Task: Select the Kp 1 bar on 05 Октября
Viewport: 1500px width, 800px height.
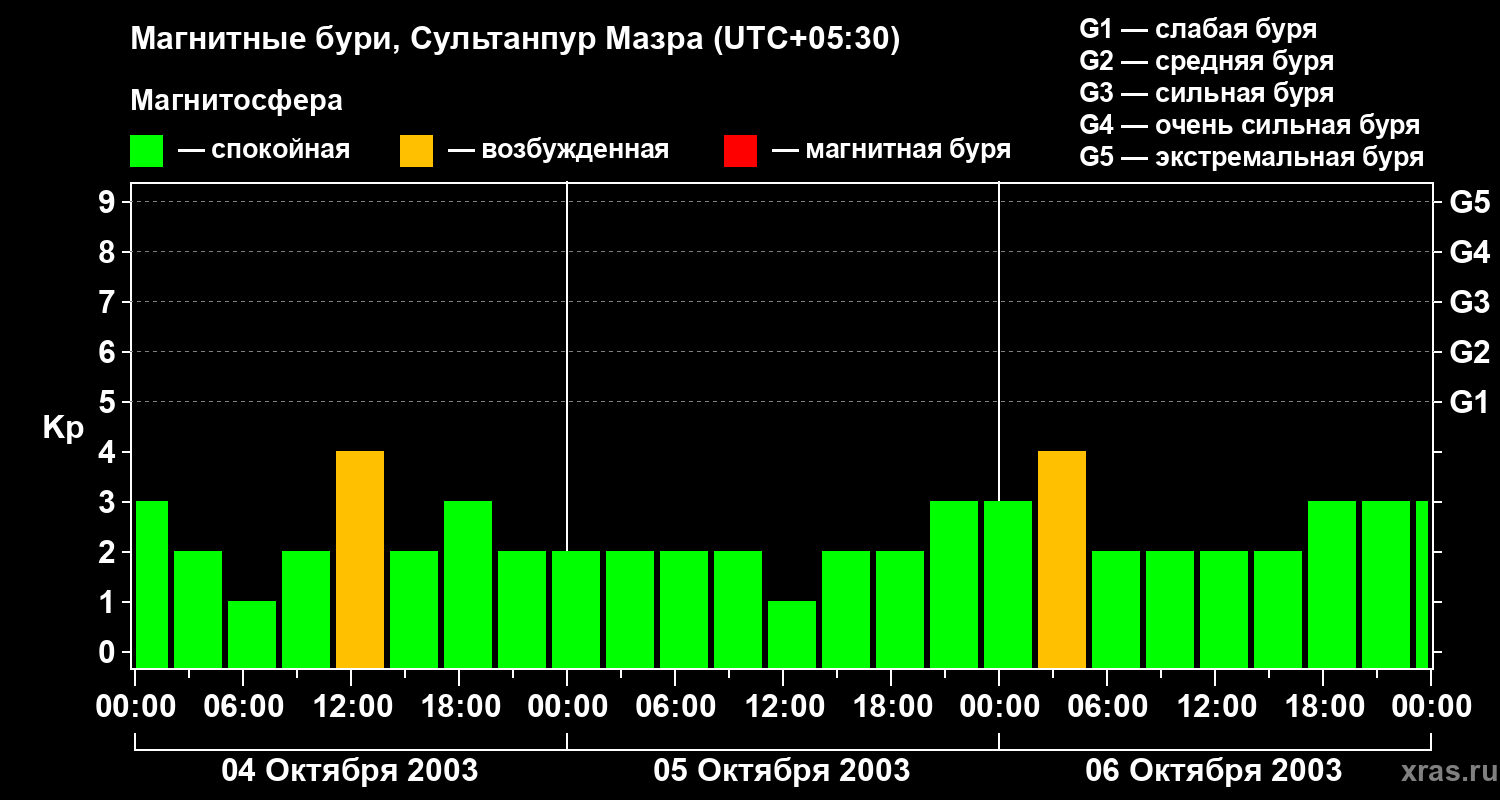Action: click(x=792, y=635)
